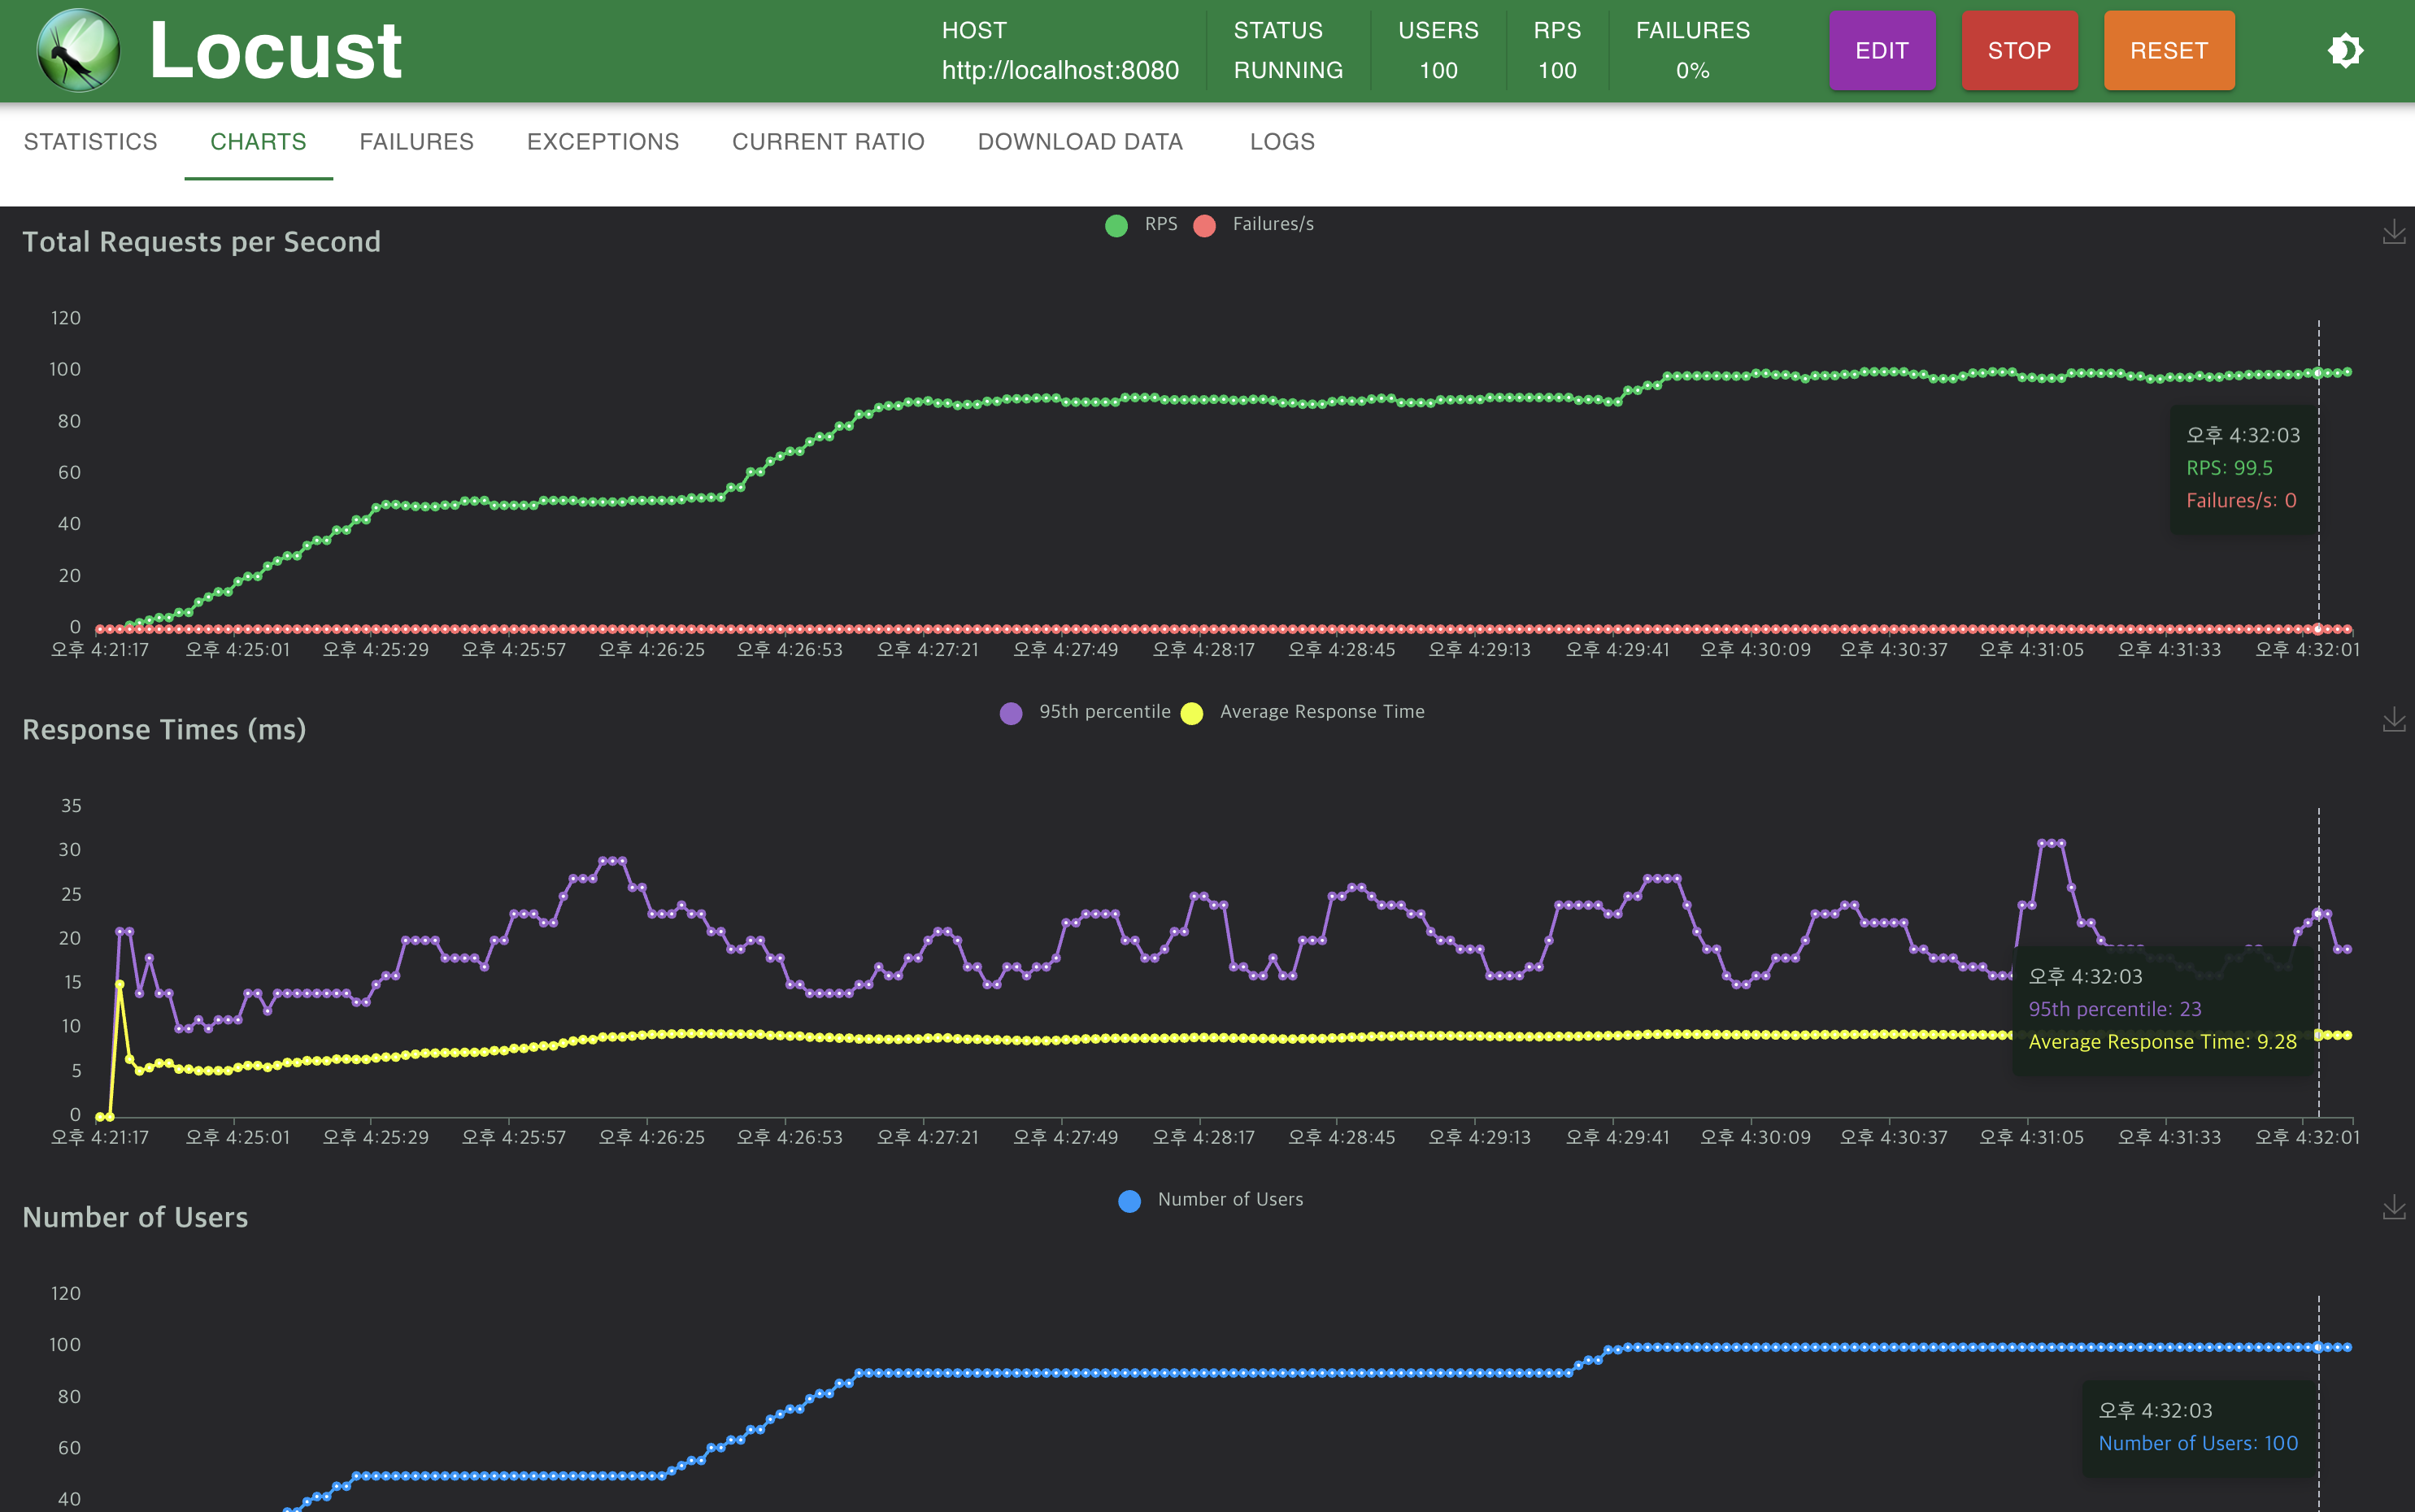
Task: Hide the Average Response Time series
Action: point(1303,712)
